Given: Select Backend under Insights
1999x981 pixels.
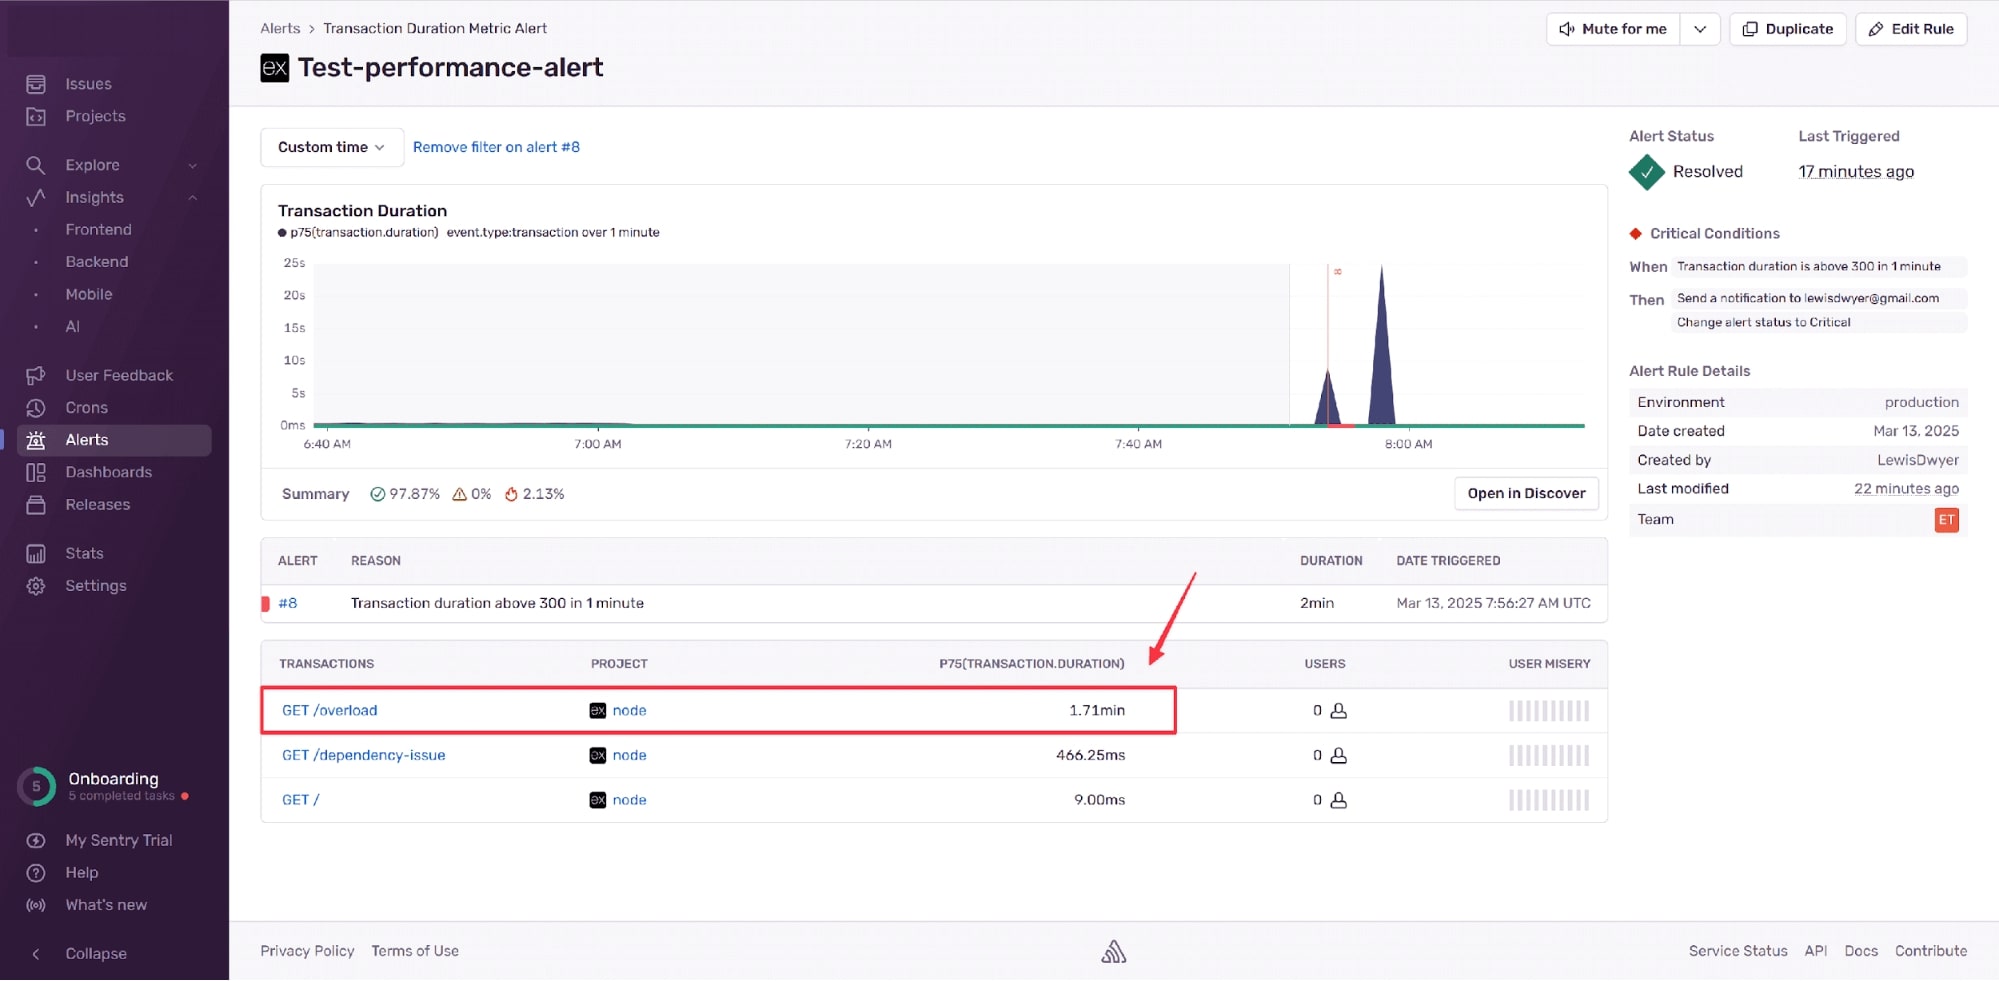Looking at the screenshot, I should (97, 261).
